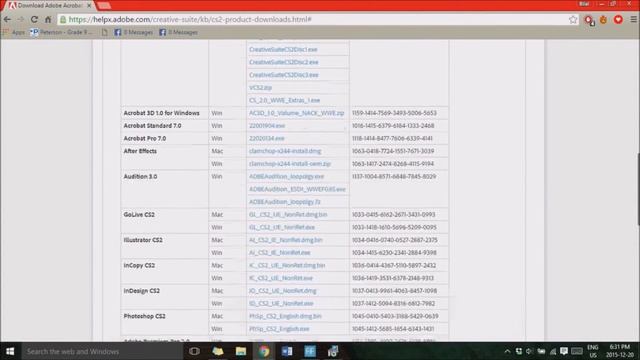Download Photoshop CS2 Win English exe
Screen dimensions: 640x360
279,329
